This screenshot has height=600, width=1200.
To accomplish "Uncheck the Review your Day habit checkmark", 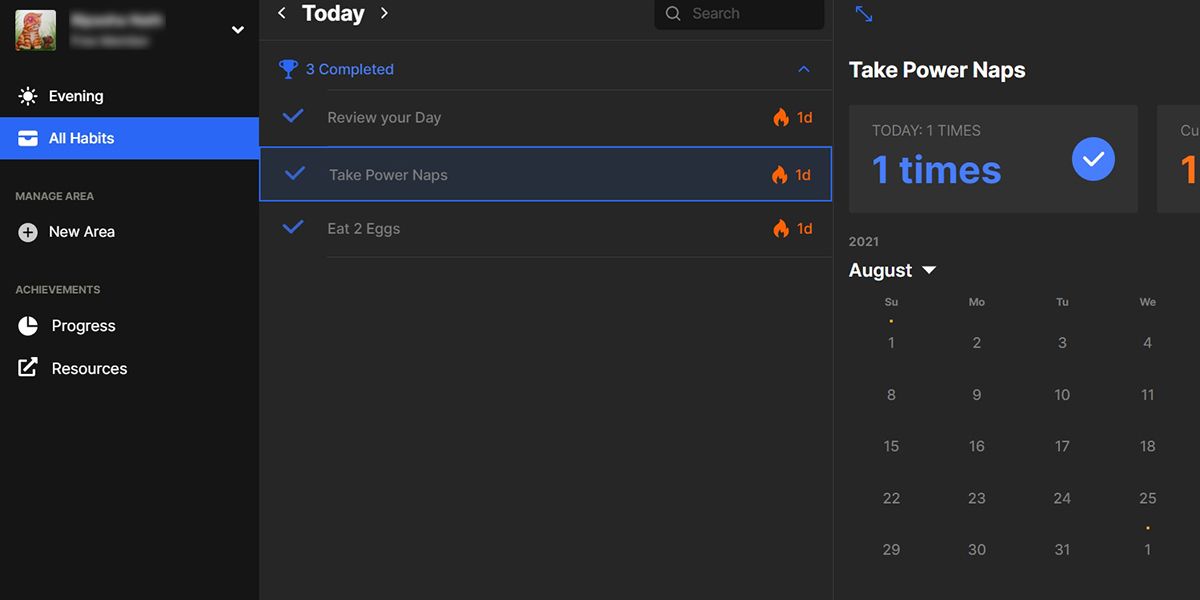I will pos(293,116).
